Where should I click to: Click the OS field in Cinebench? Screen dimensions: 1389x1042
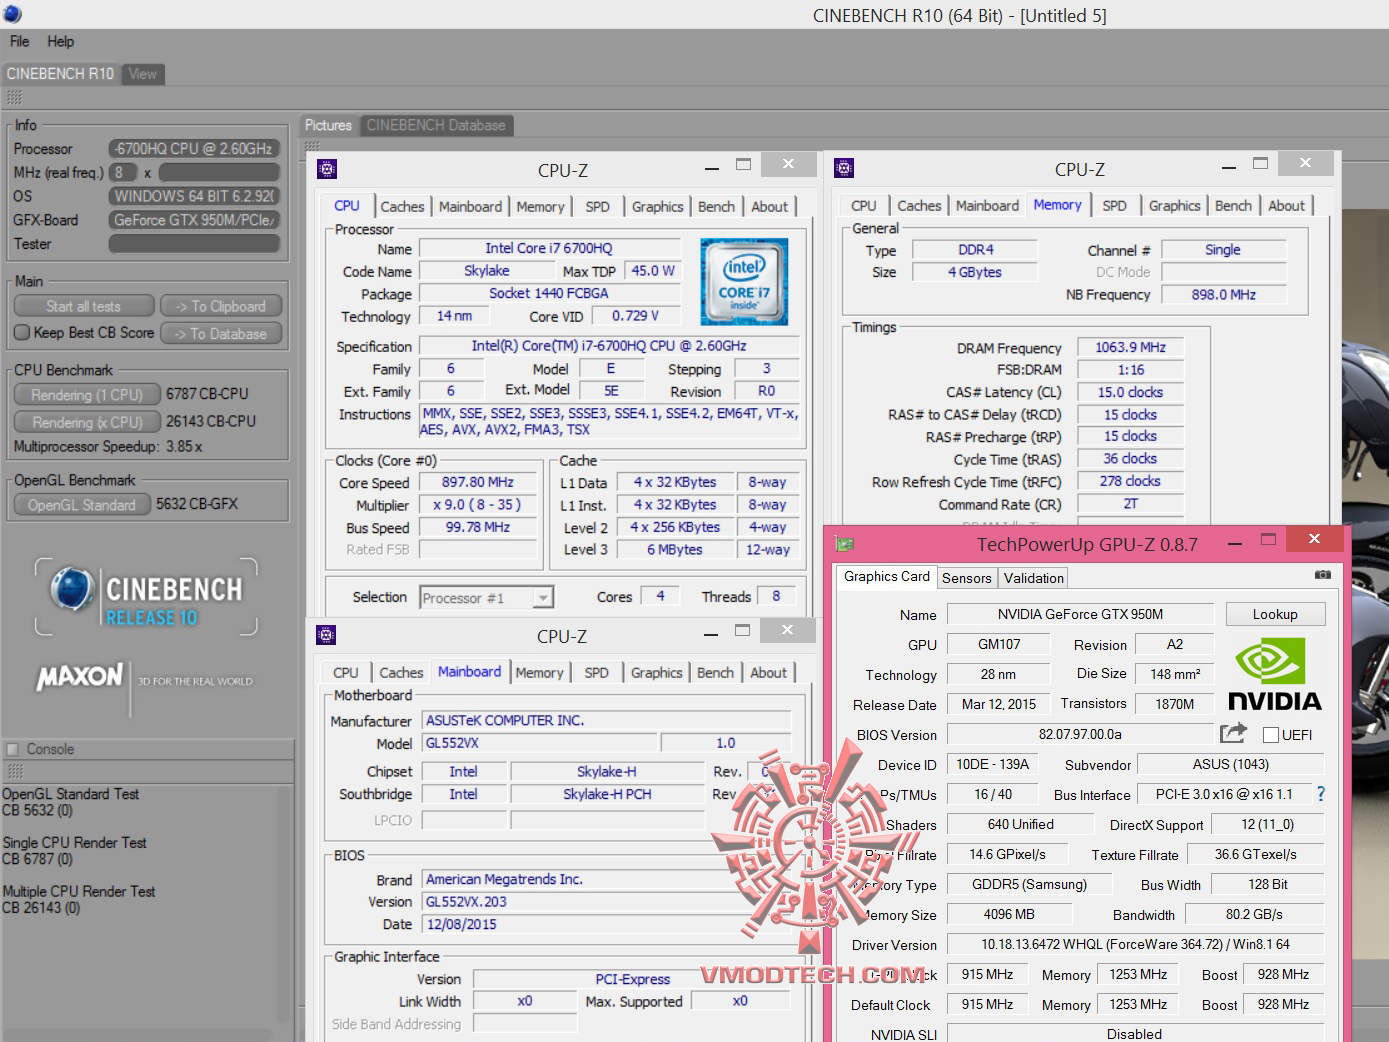pyautogui.click(x=194, y=196)
